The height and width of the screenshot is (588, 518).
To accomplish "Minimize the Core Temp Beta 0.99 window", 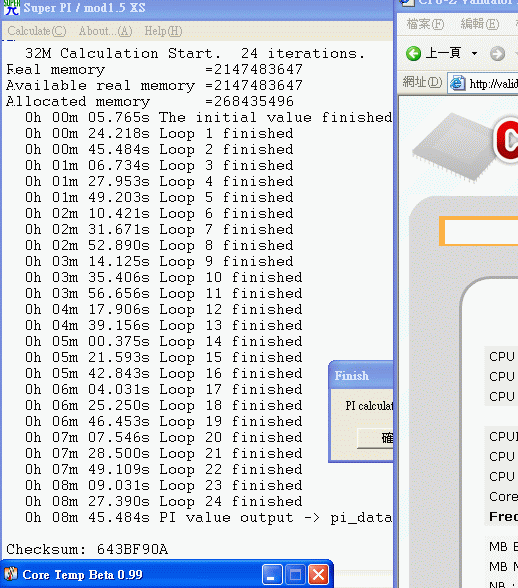I will pyautogui.click(x=272, y=574).
